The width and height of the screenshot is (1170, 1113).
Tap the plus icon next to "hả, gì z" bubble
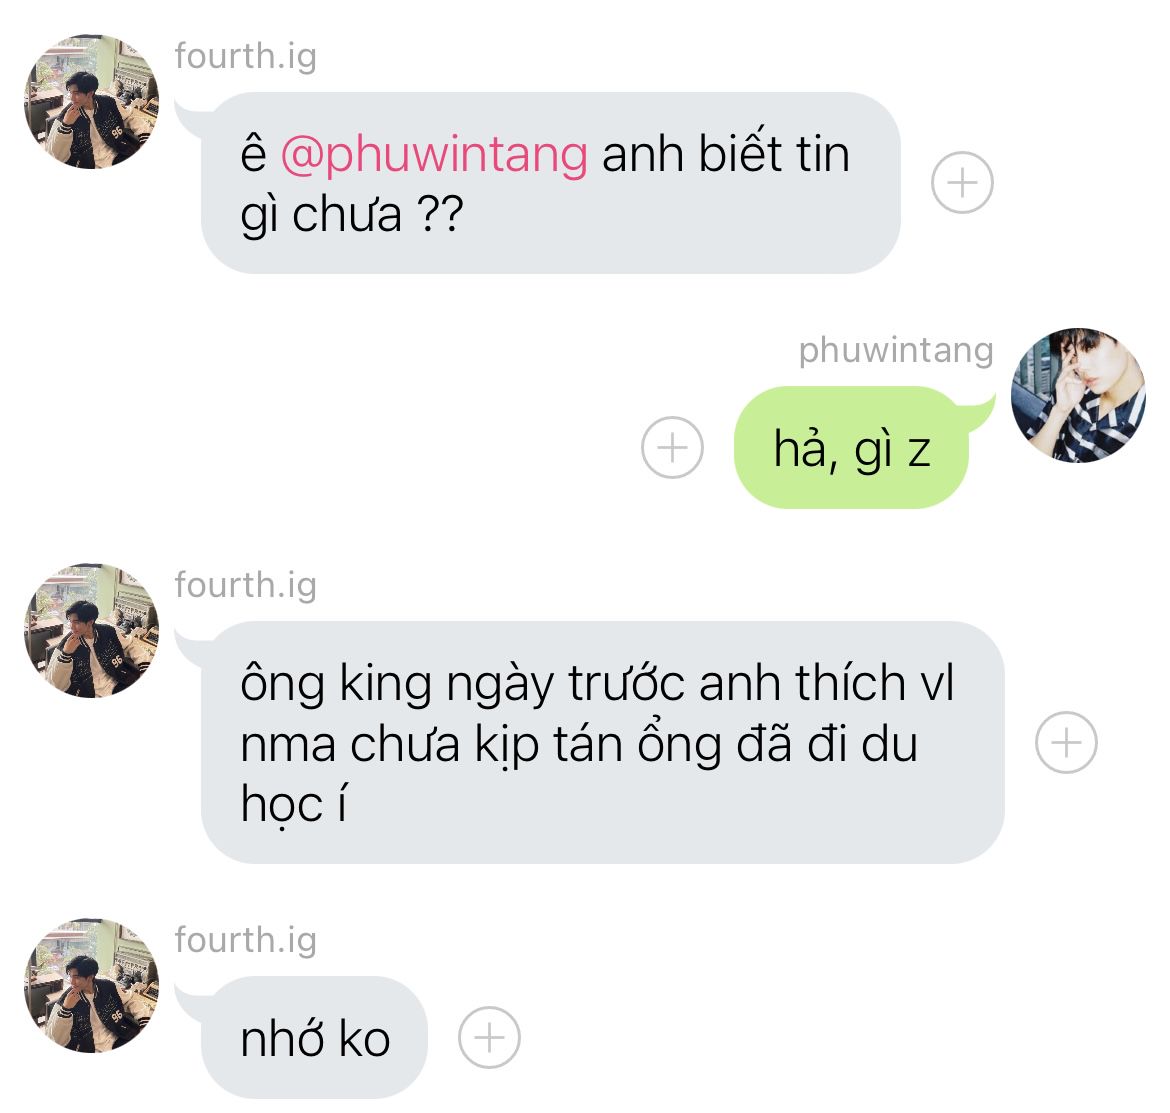click(x=672, y=448)
